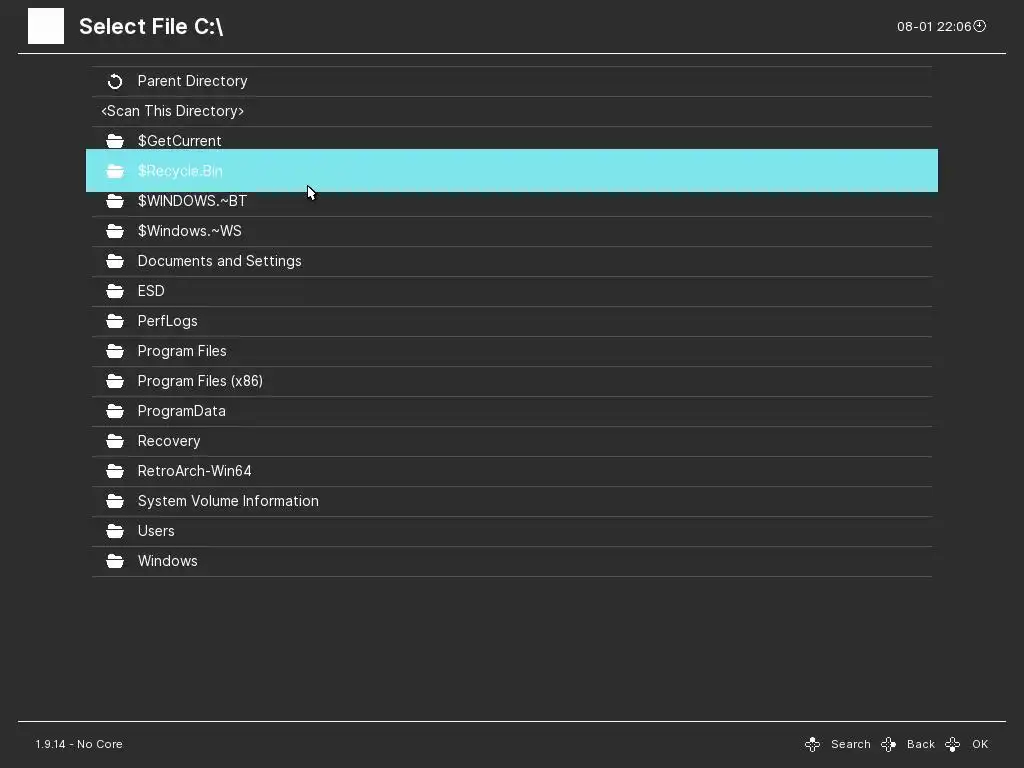Screen dimensions: 1024x768
Task: Click the folder icon next to ESD
Action: pyautogui.click(x=115, y=291)
